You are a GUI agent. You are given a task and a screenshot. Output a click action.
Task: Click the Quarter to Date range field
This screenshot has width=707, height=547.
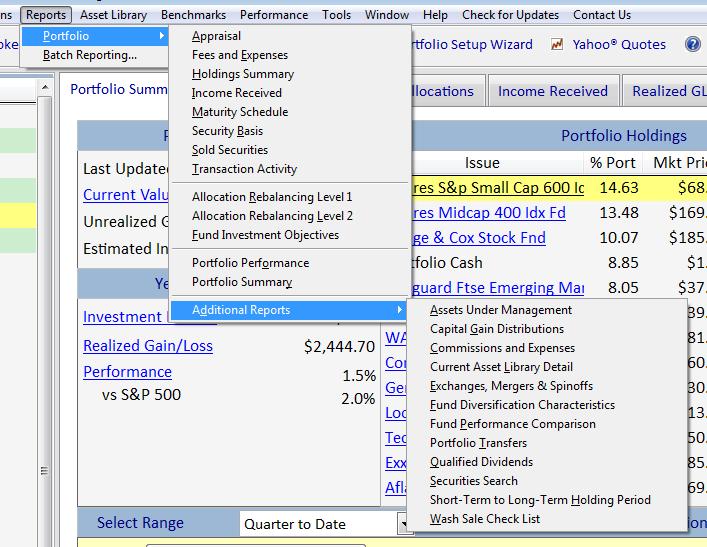pyautogui.click(x=318, y=524)
